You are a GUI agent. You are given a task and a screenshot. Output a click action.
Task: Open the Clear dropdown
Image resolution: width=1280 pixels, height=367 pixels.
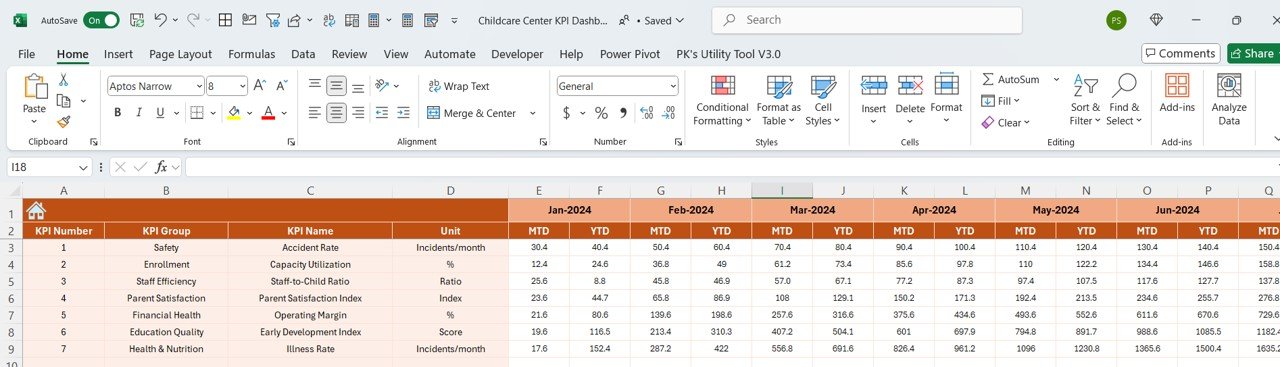pos(1005,123)
